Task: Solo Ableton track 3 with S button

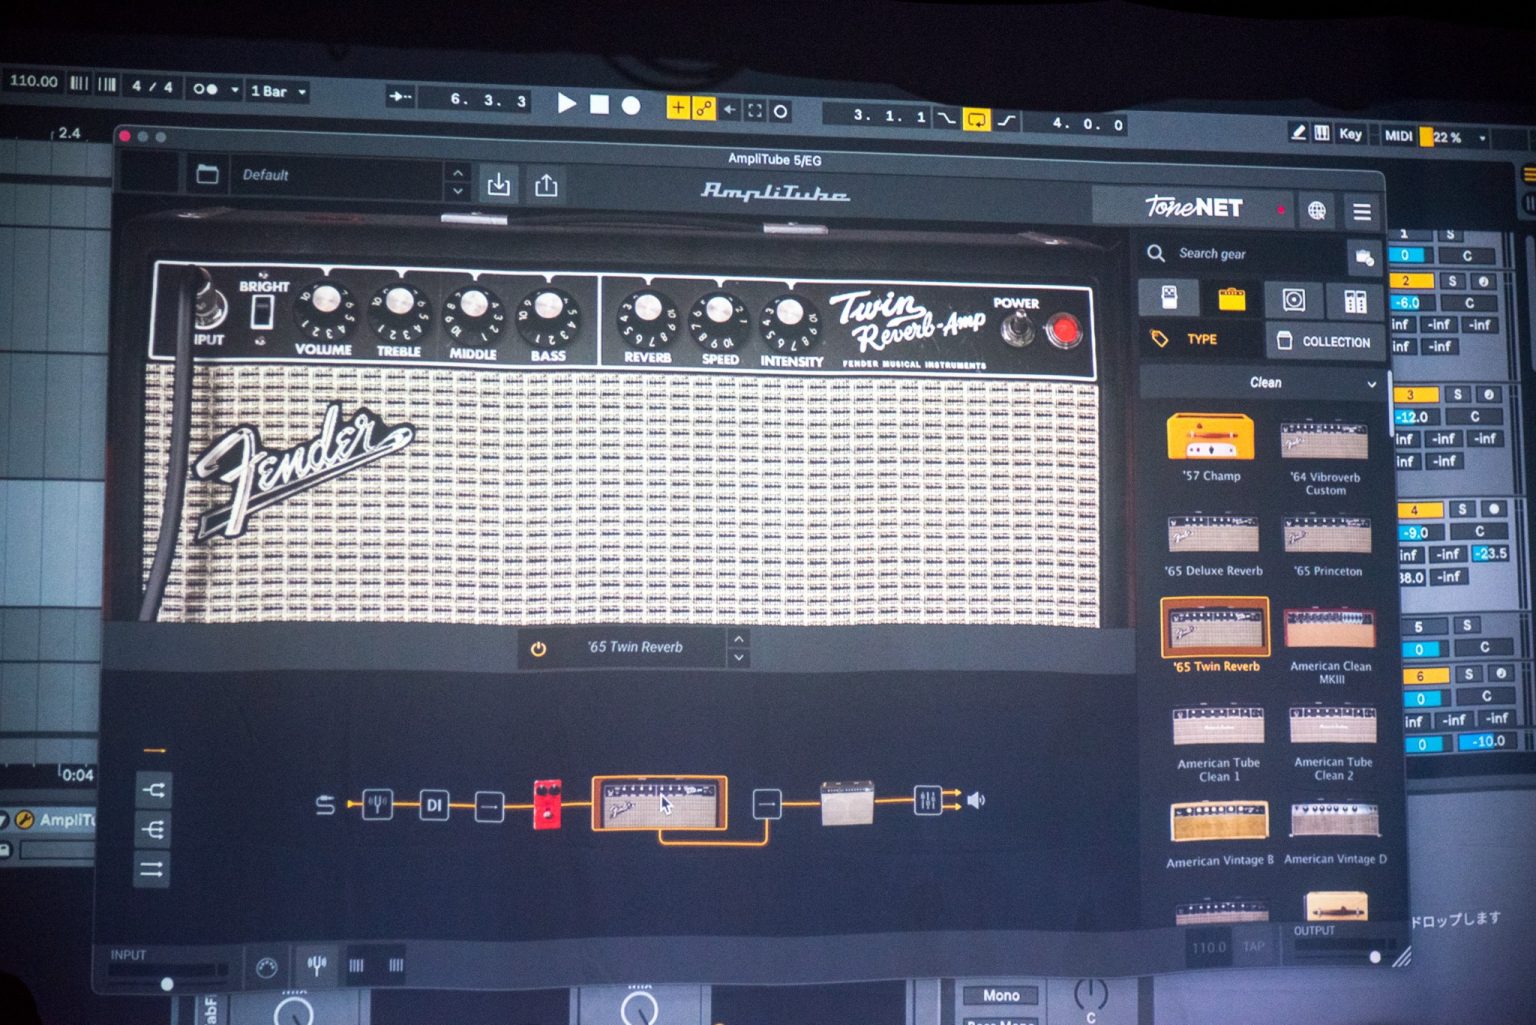Action: coord(1458,395)
